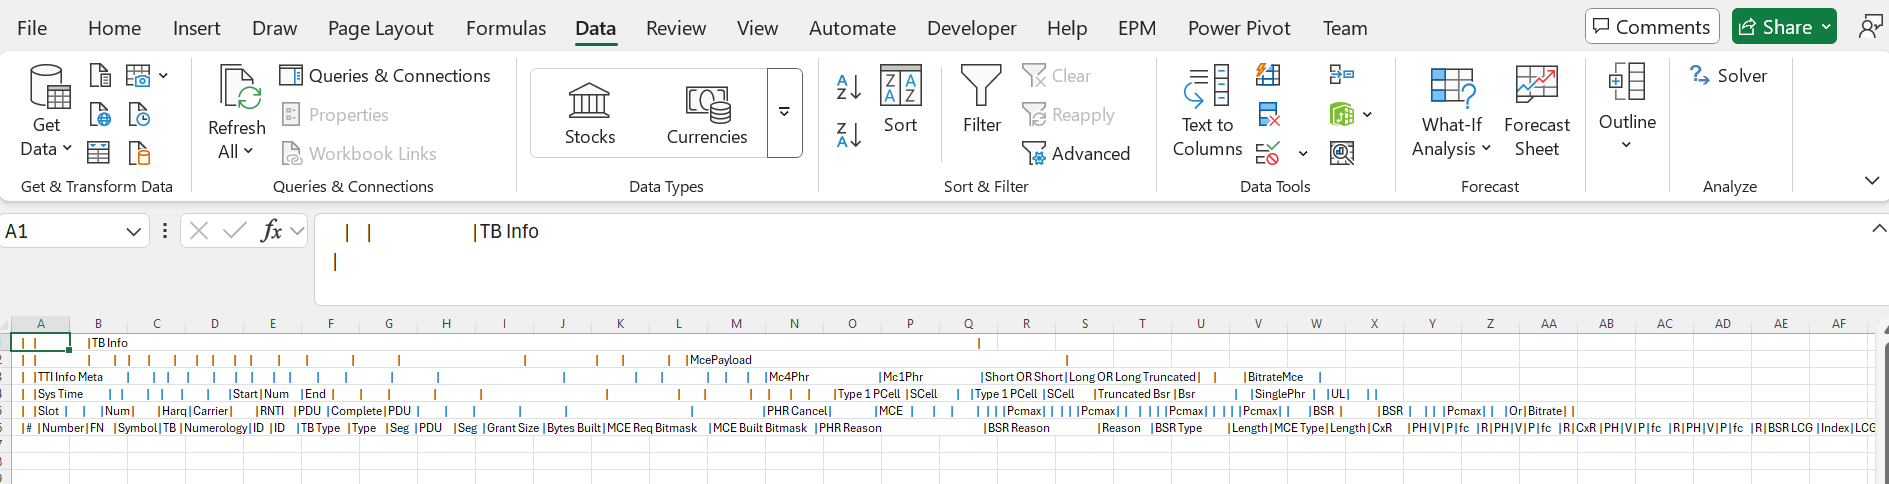Open the Comments pane

1652,27
